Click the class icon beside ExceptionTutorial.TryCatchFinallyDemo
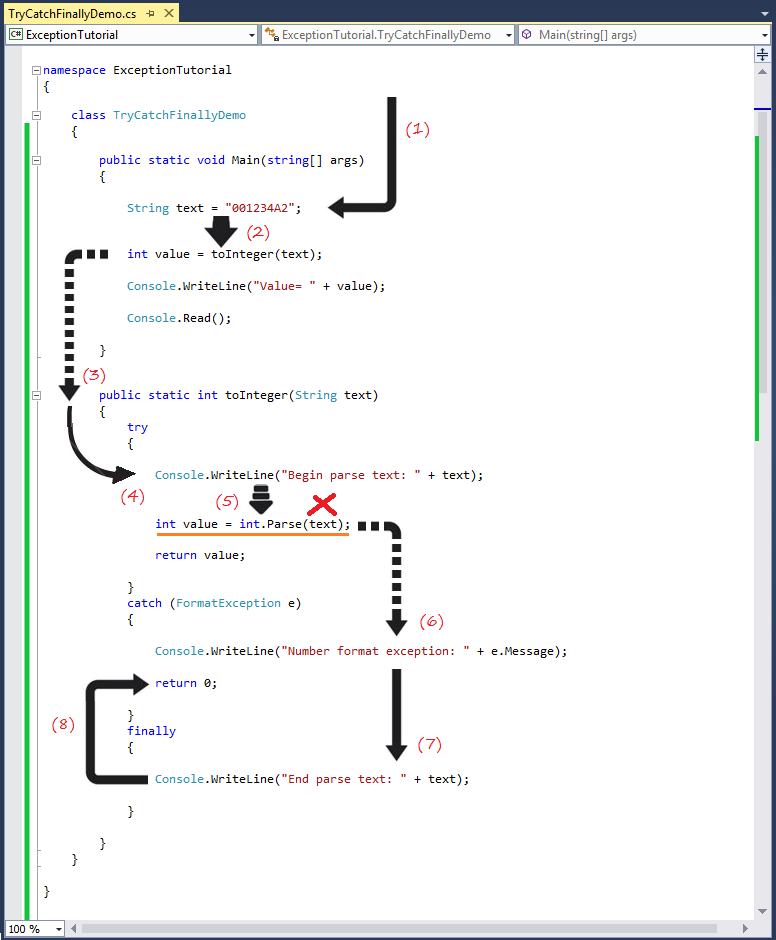The height and width of the screenshot is (940, 776). 272,35
